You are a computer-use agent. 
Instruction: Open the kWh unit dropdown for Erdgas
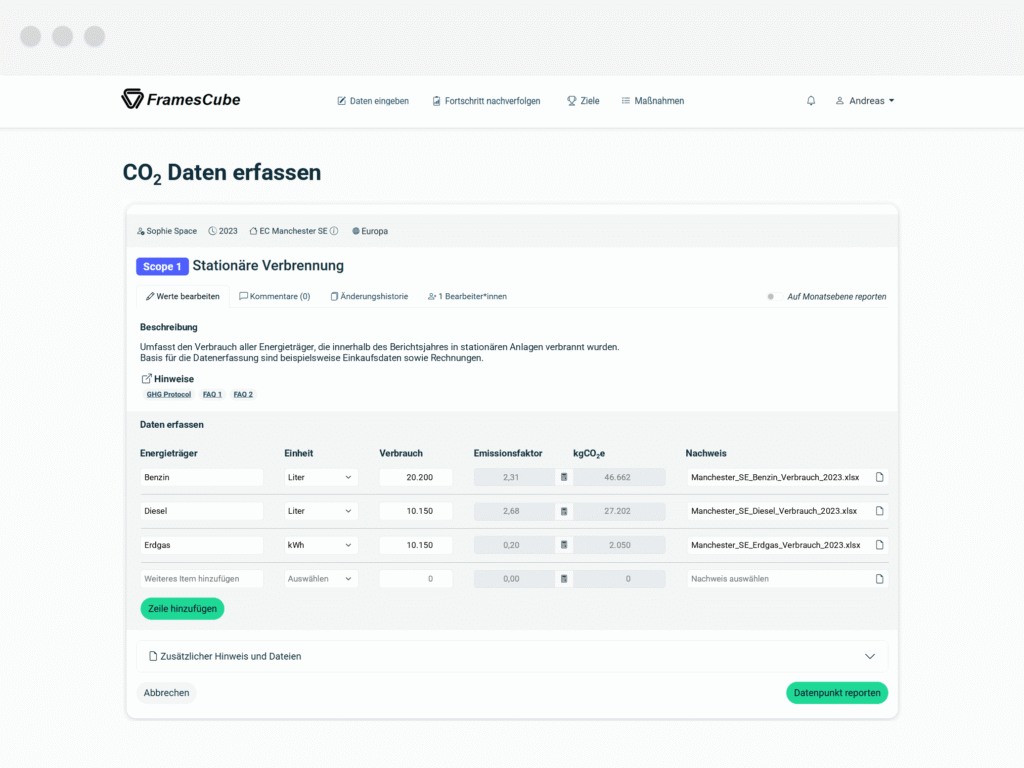pos(321,545)
